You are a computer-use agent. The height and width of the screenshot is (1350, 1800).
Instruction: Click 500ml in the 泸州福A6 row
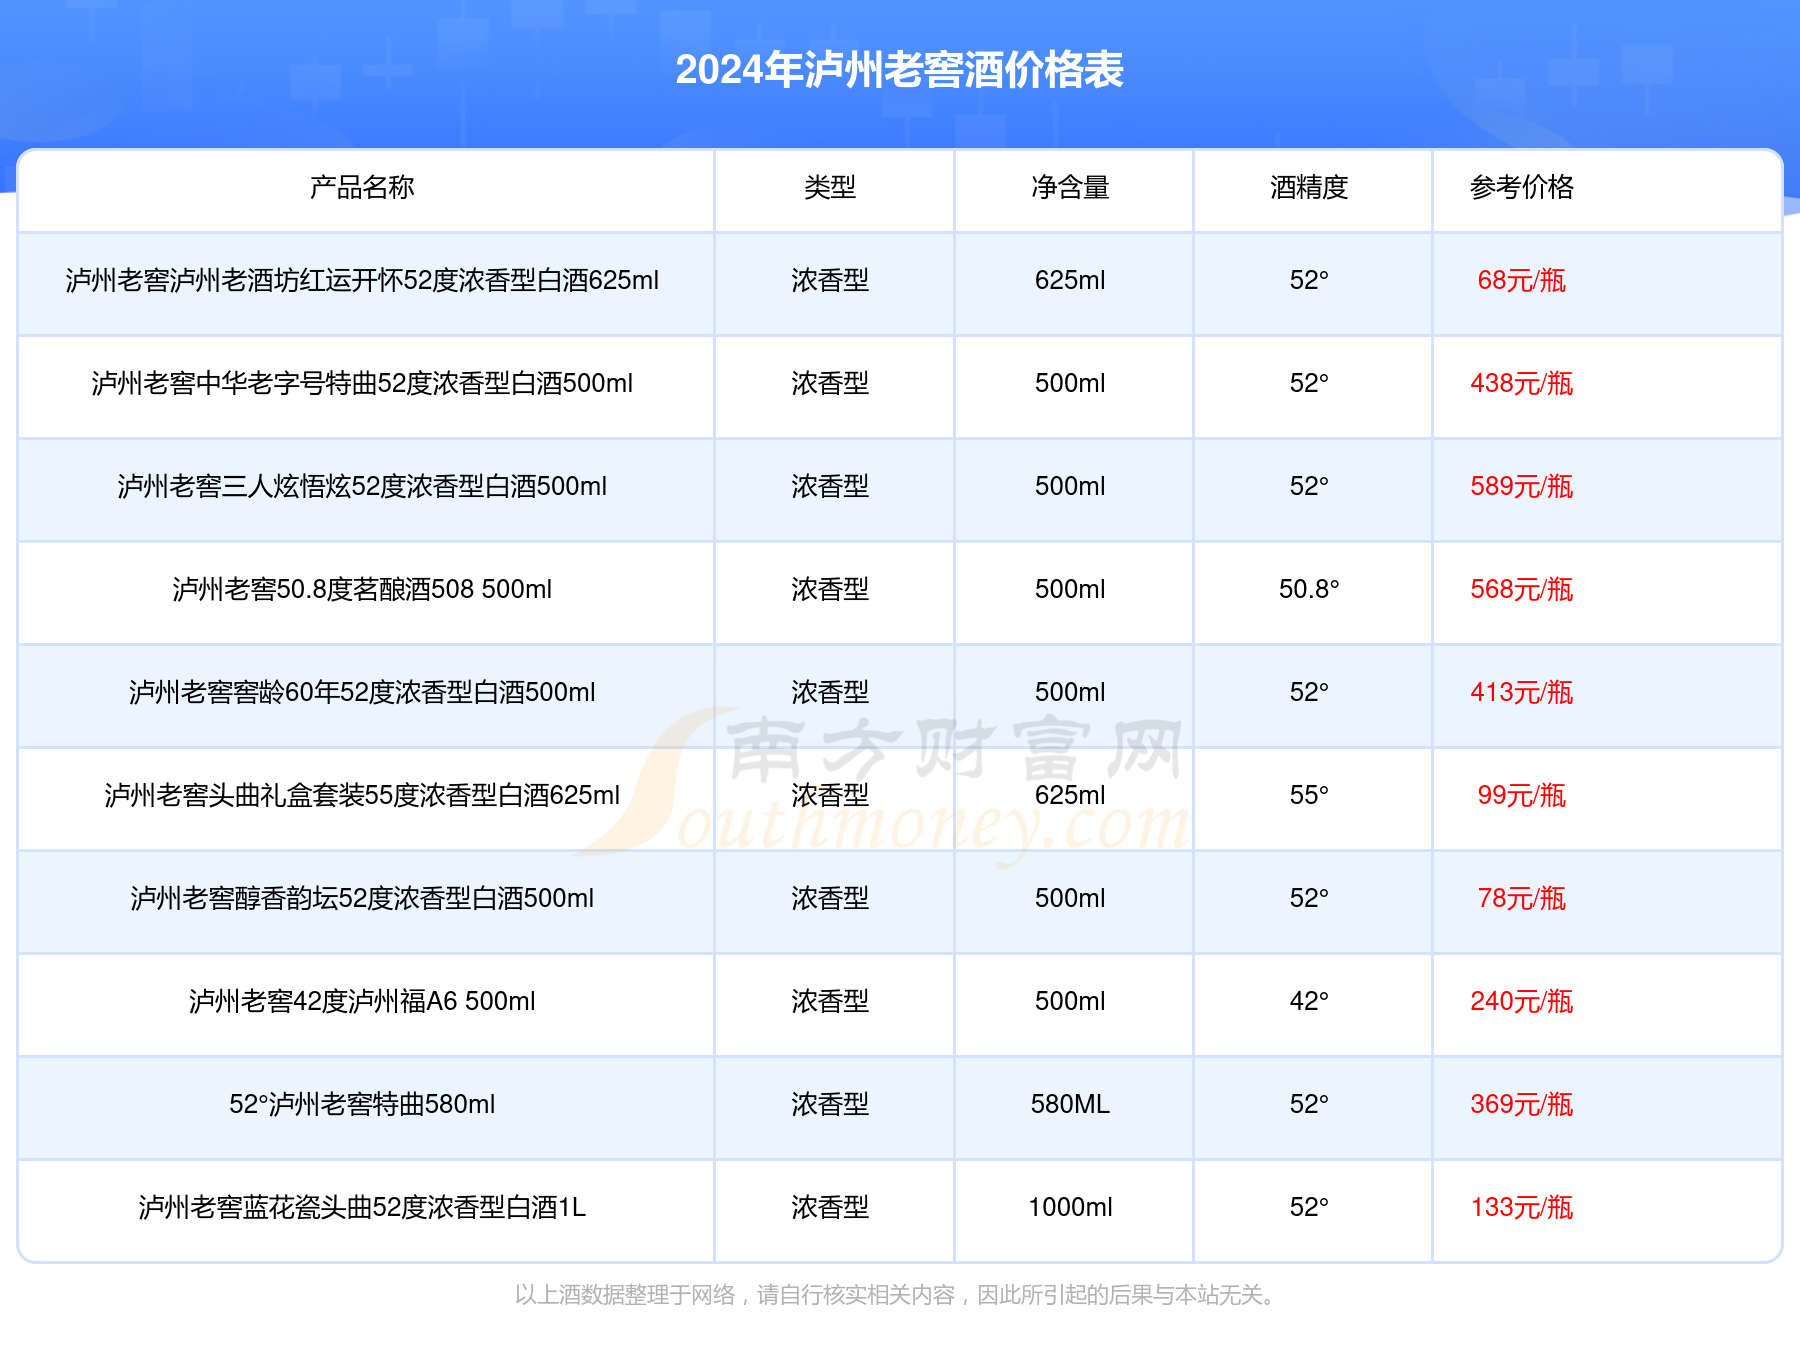coord(1070,1001)
